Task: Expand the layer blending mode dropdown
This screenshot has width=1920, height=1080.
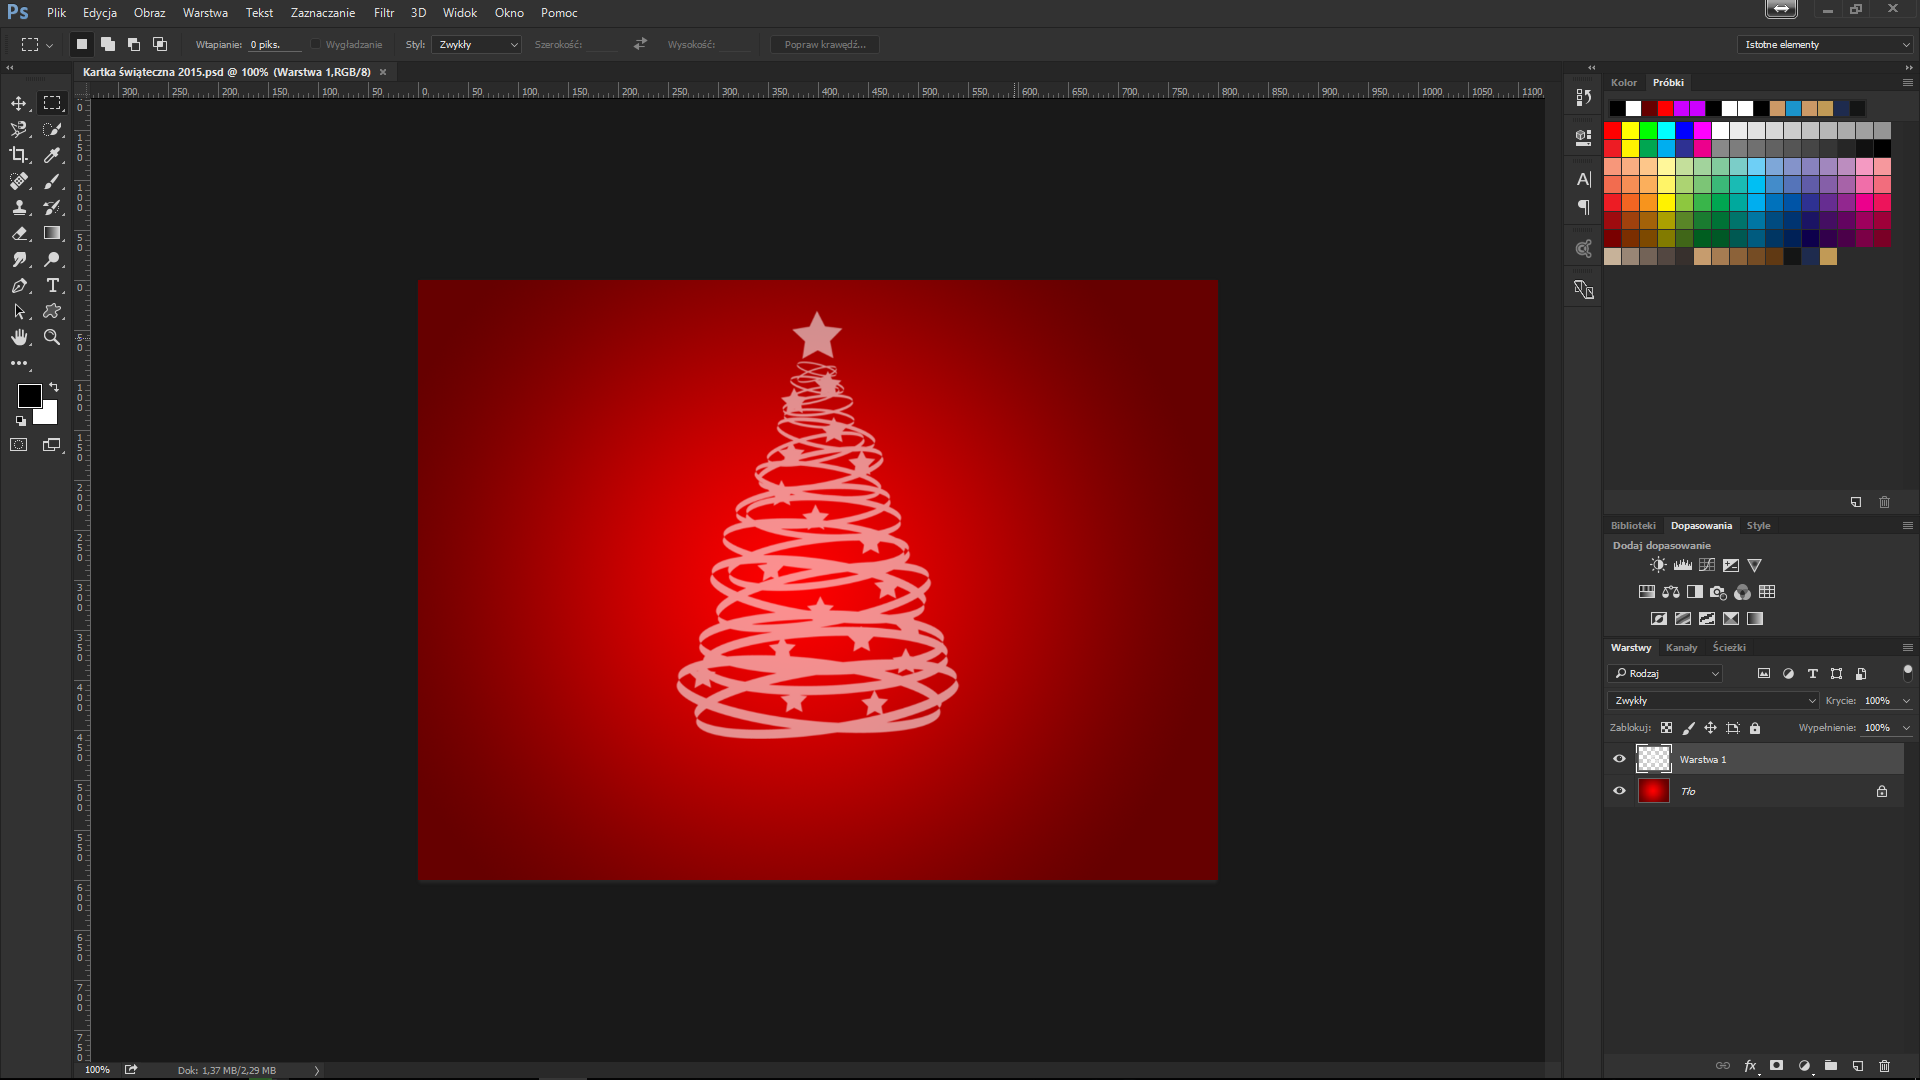Action: pyautogui.click(x=1713, y=700)
